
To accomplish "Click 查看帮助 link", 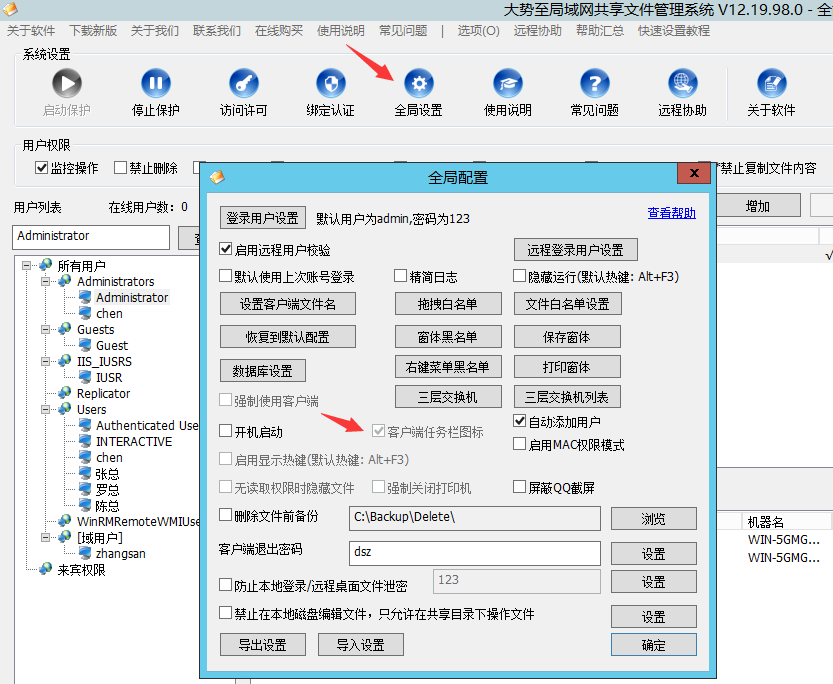I will 671,213.
